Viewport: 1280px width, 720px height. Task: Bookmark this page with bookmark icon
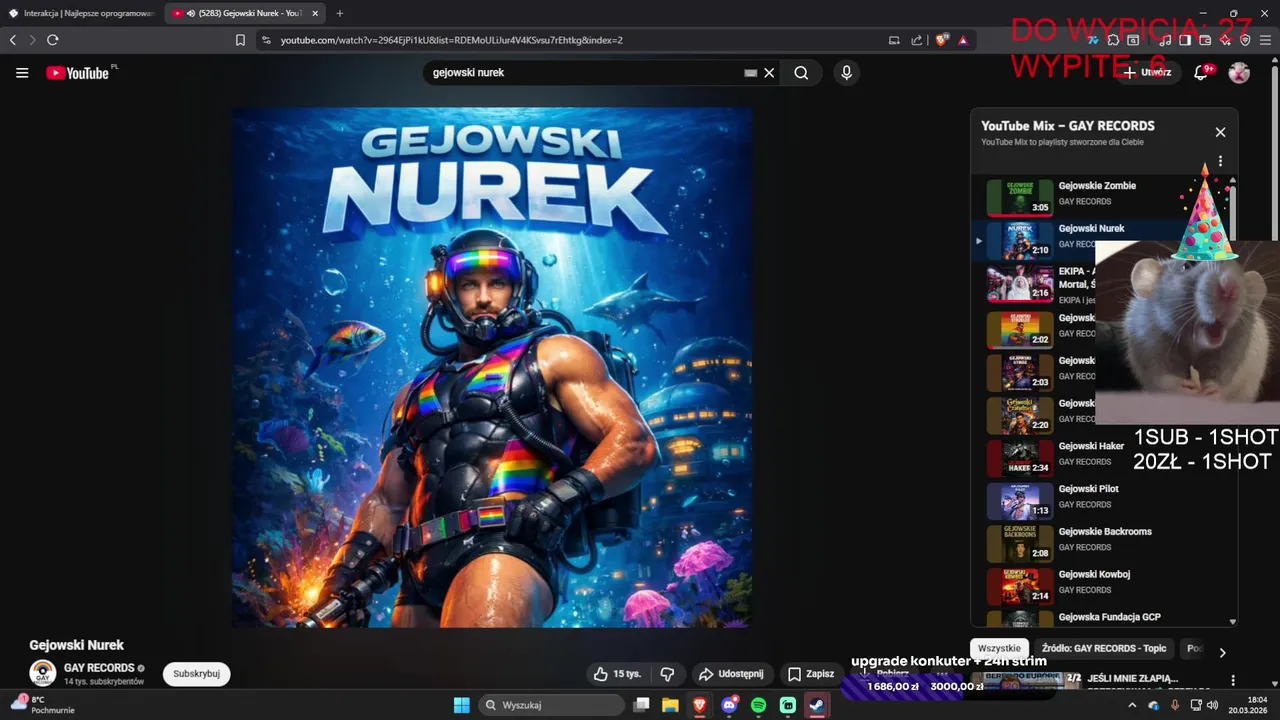coord(240,40)
